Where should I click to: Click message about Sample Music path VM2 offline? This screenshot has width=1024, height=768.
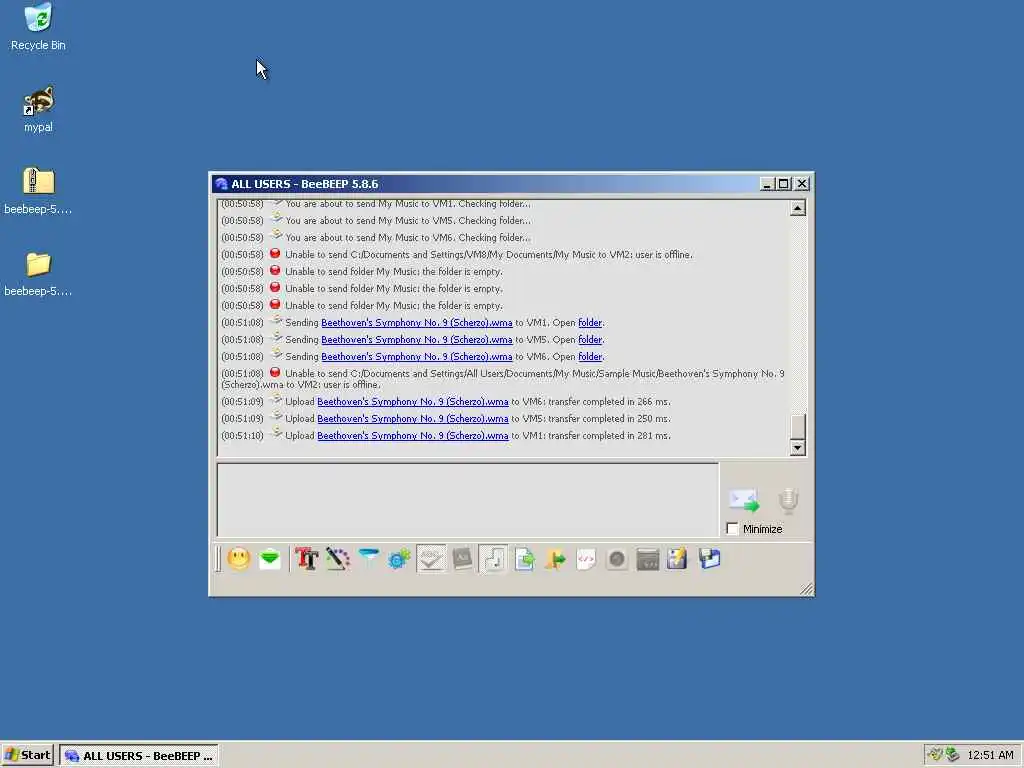[503, 379]
